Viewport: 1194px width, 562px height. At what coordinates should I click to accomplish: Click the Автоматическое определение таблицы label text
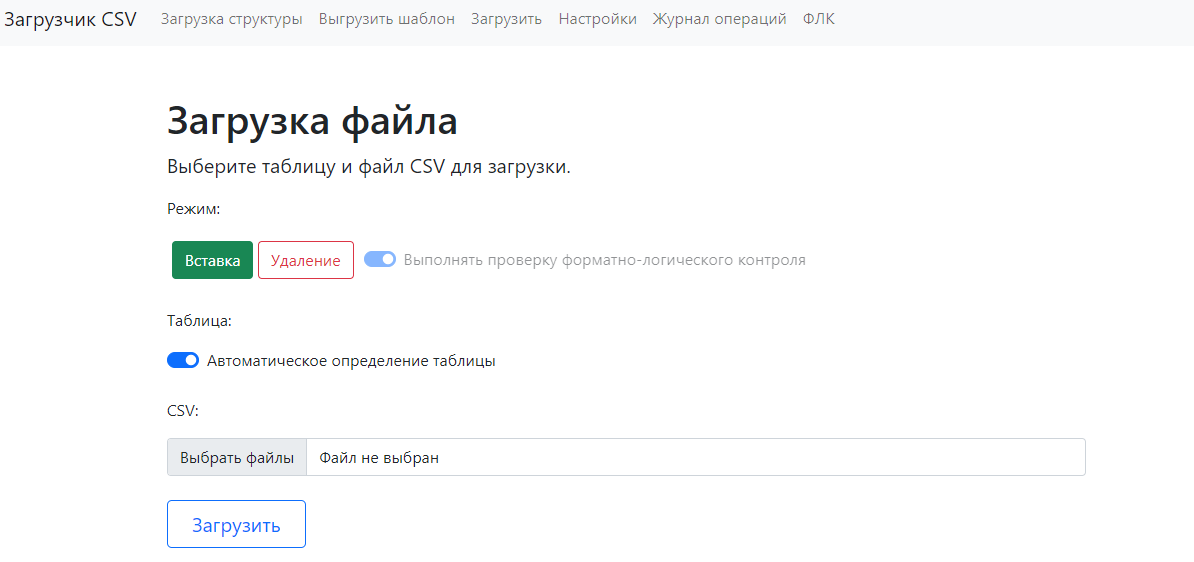pos(351,361)
